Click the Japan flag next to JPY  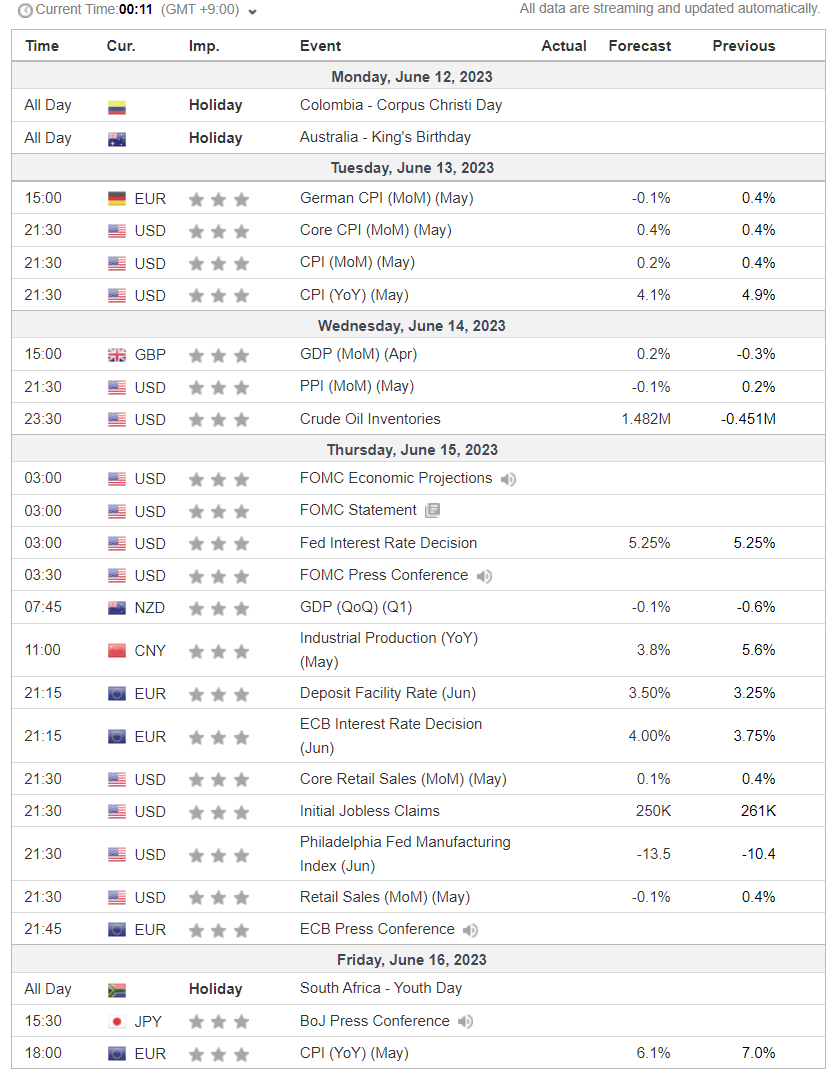117,1022
